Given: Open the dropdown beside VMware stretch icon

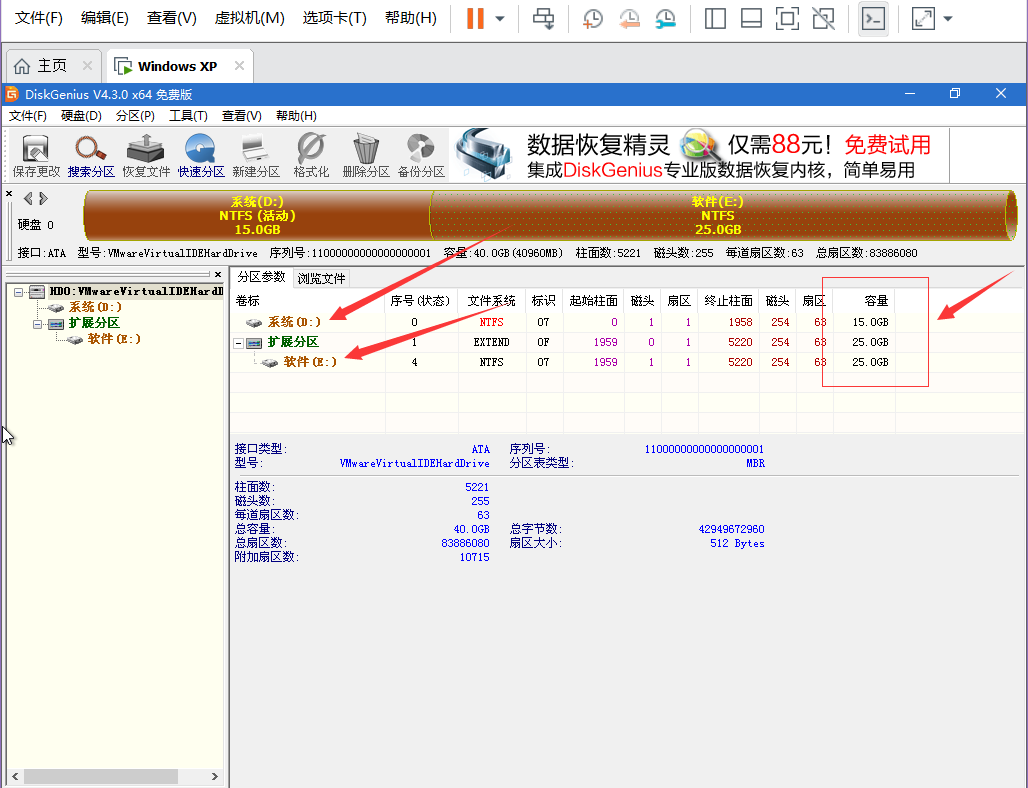Looking at the screenshot, I should click(948, 18).
